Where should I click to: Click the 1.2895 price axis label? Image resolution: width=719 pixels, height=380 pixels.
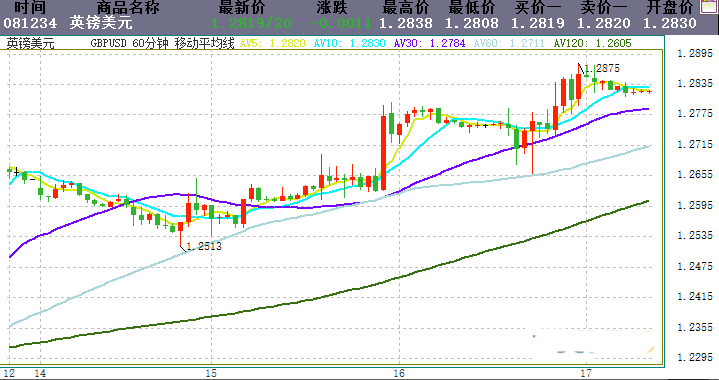tap(695, 54)
